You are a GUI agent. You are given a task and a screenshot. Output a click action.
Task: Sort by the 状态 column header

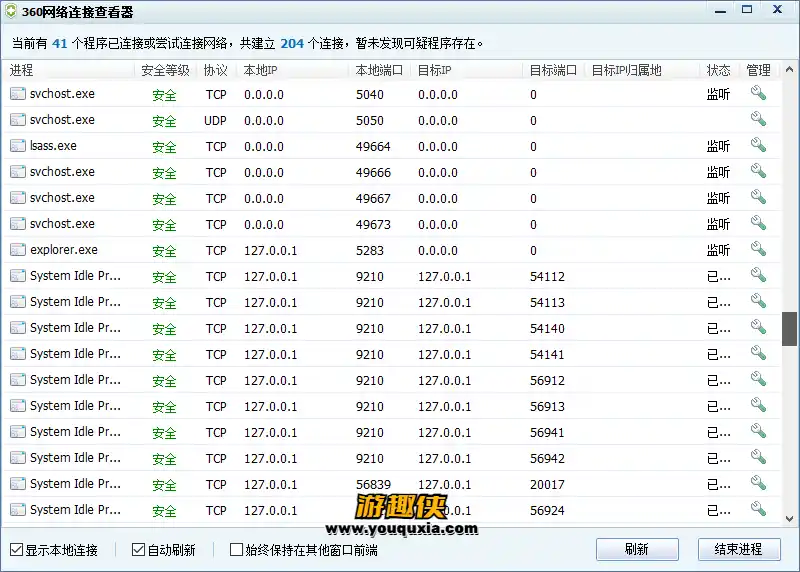click(x=718, y=70)
